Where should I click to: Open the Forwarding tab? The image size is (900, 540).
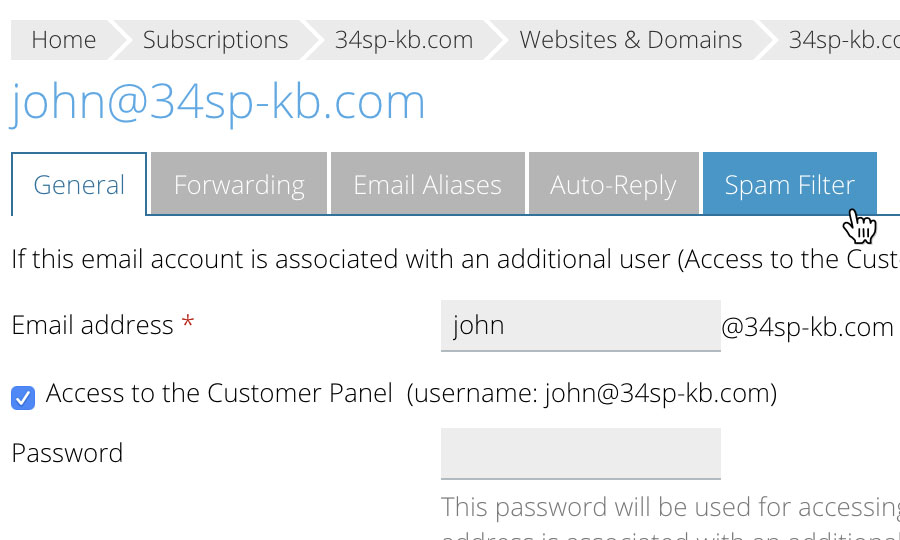(239, 185)
